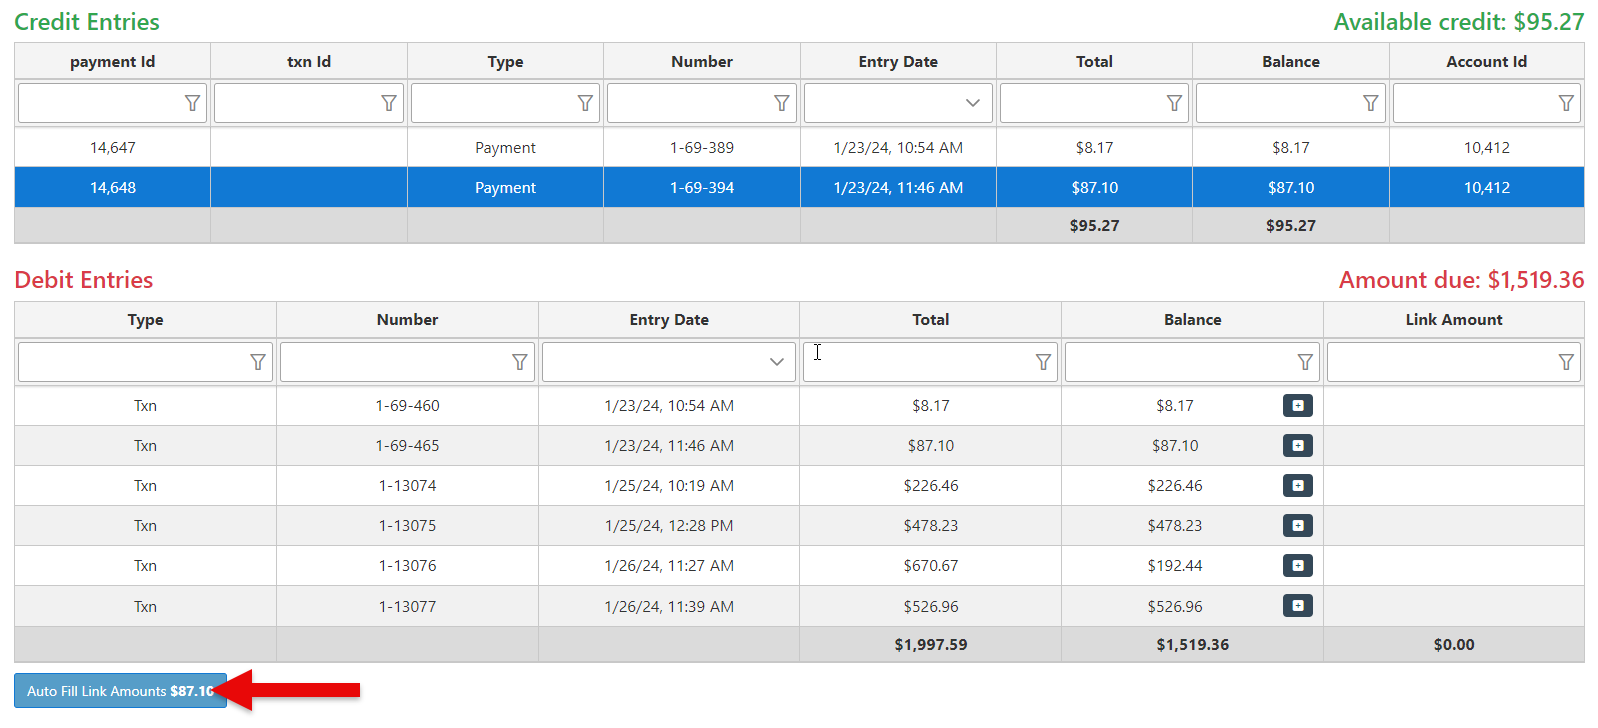Click plus icon for debit 1-69-465
Viewport: 1598px width, 728px height.
1297,446
